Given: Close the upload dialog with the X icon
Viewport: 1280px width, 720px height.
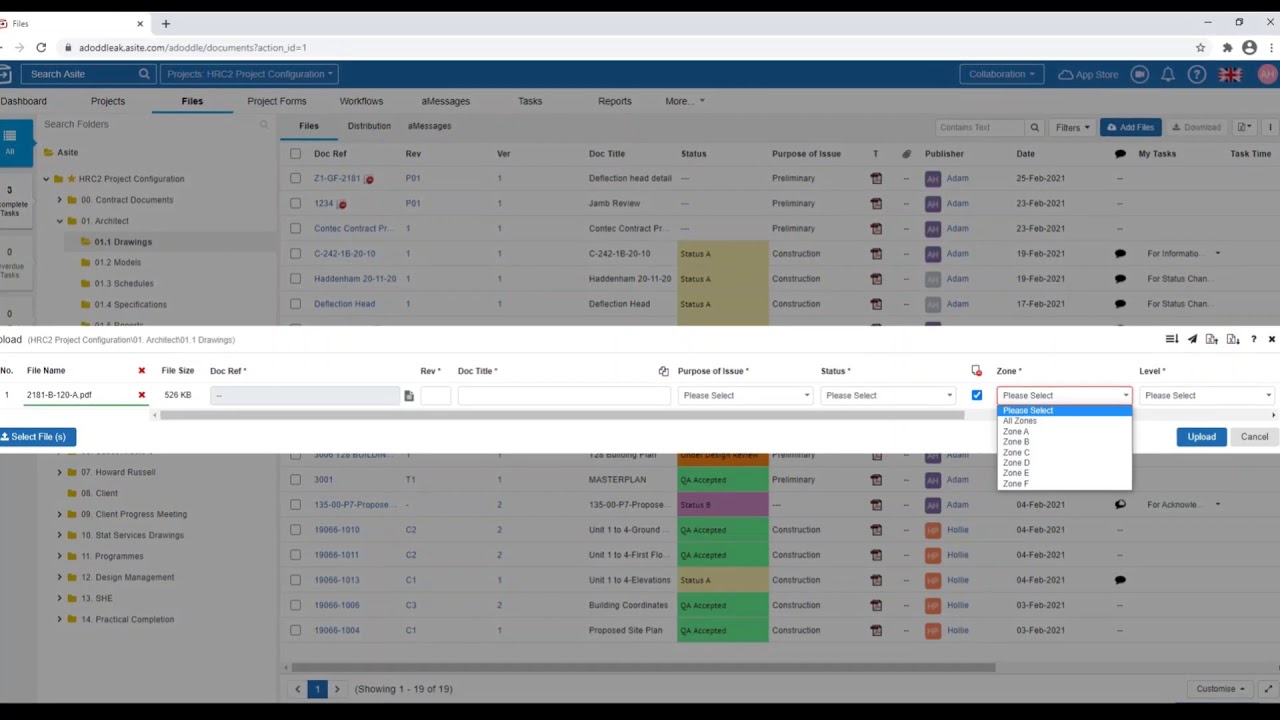Looking at the screenshot, I should (1272, 340).
